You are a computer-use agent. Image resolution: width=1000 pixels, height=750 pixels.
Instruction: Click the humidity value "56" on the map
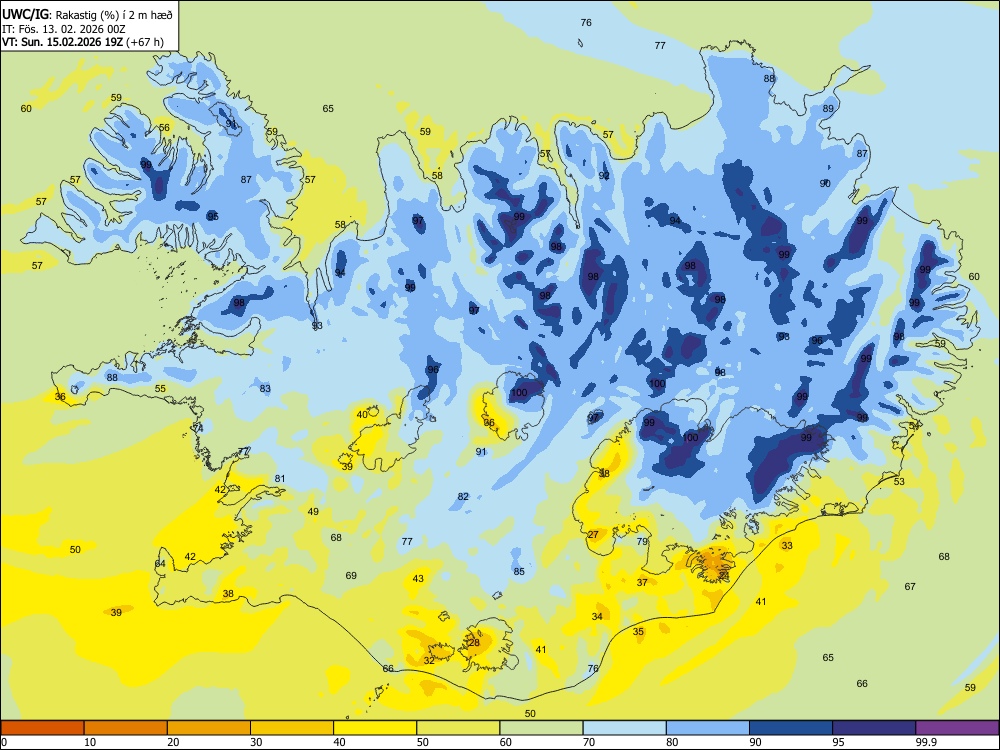(165, 128)
